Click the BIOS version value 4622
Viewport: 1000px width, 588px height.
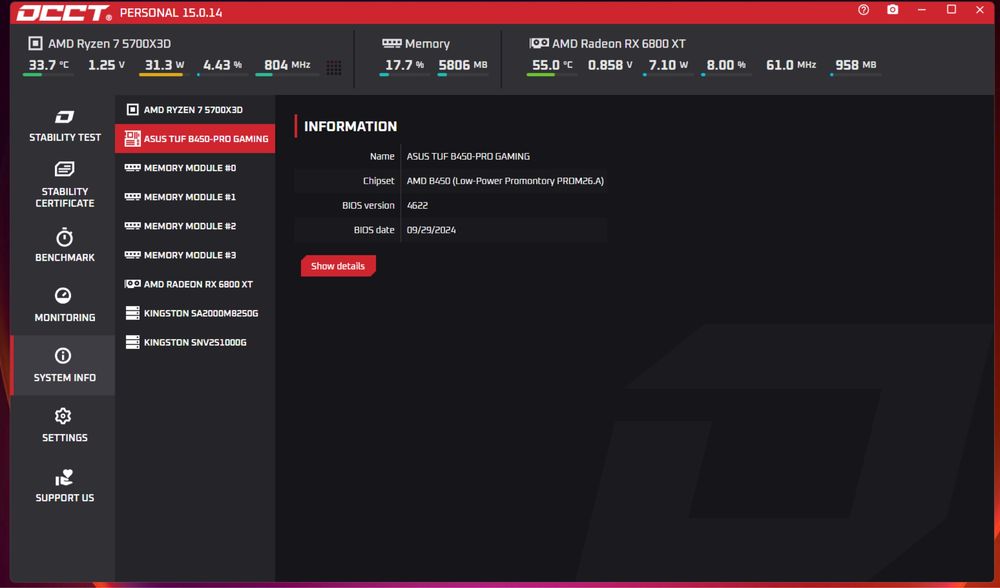coord(417,205)
